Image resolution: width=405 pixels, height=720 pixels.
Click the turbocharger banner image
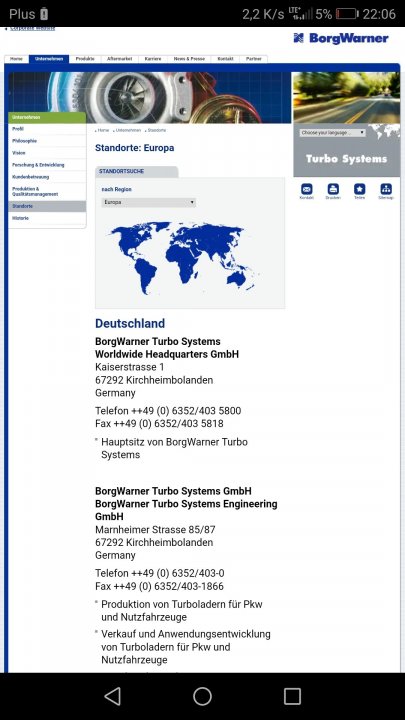point(150,97)
